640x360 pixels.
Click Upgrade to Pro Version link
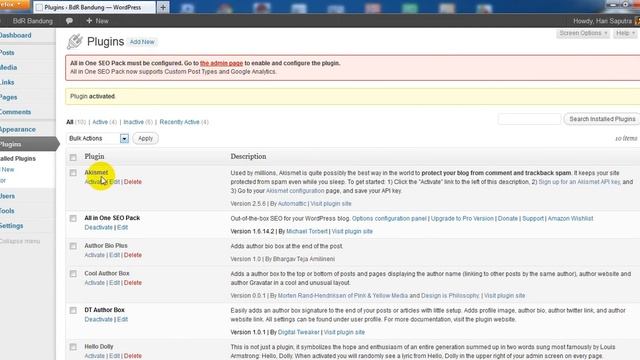click(x=462, y=219)
